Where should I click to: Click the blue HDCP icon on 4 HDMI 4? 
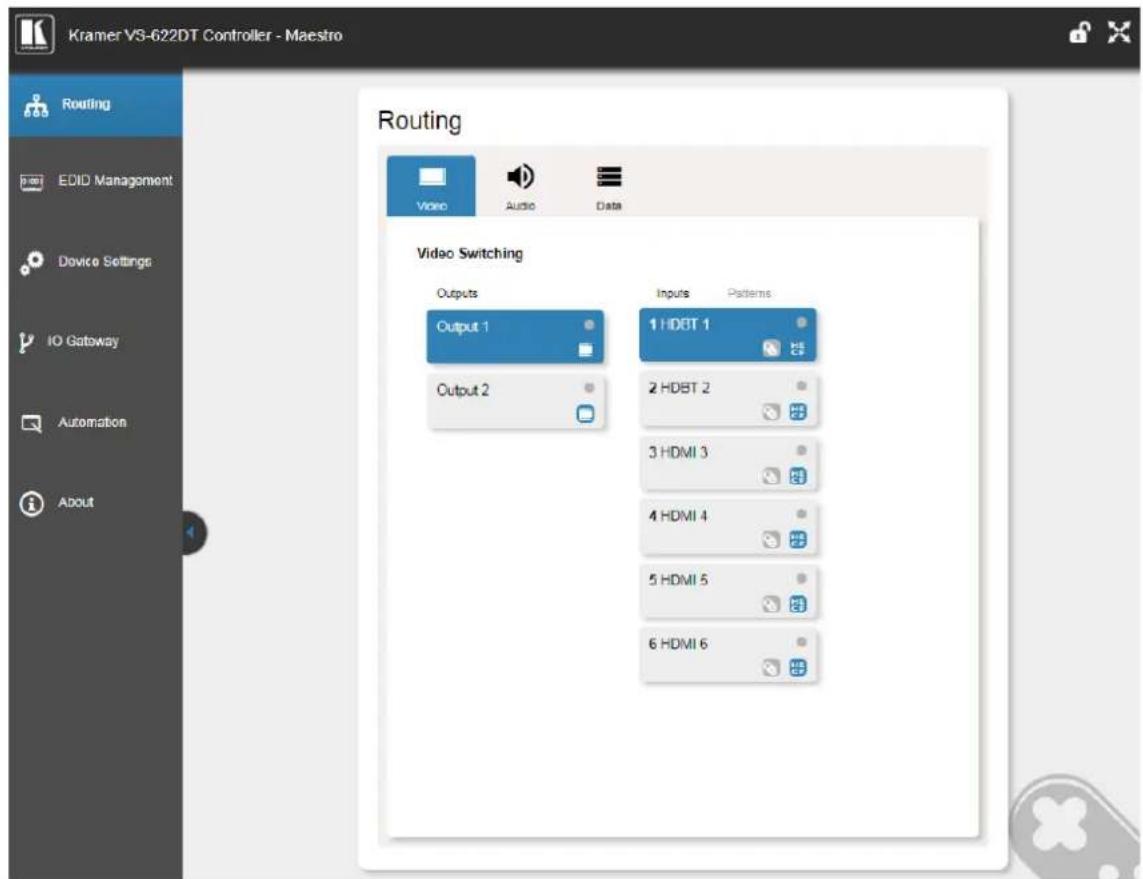pyautogui.click(x=798, y=540)
